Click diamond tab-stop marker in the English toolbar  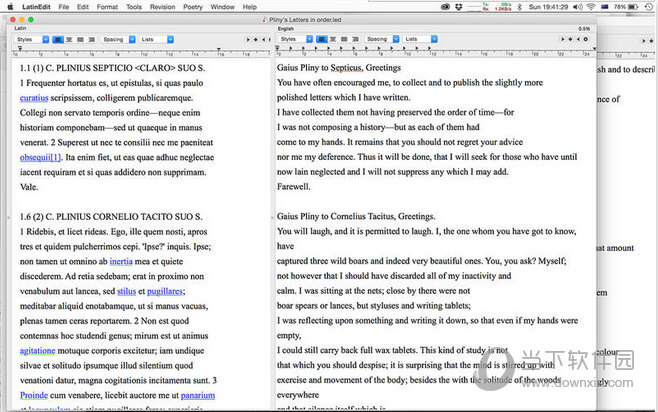(x=570, y=39)
